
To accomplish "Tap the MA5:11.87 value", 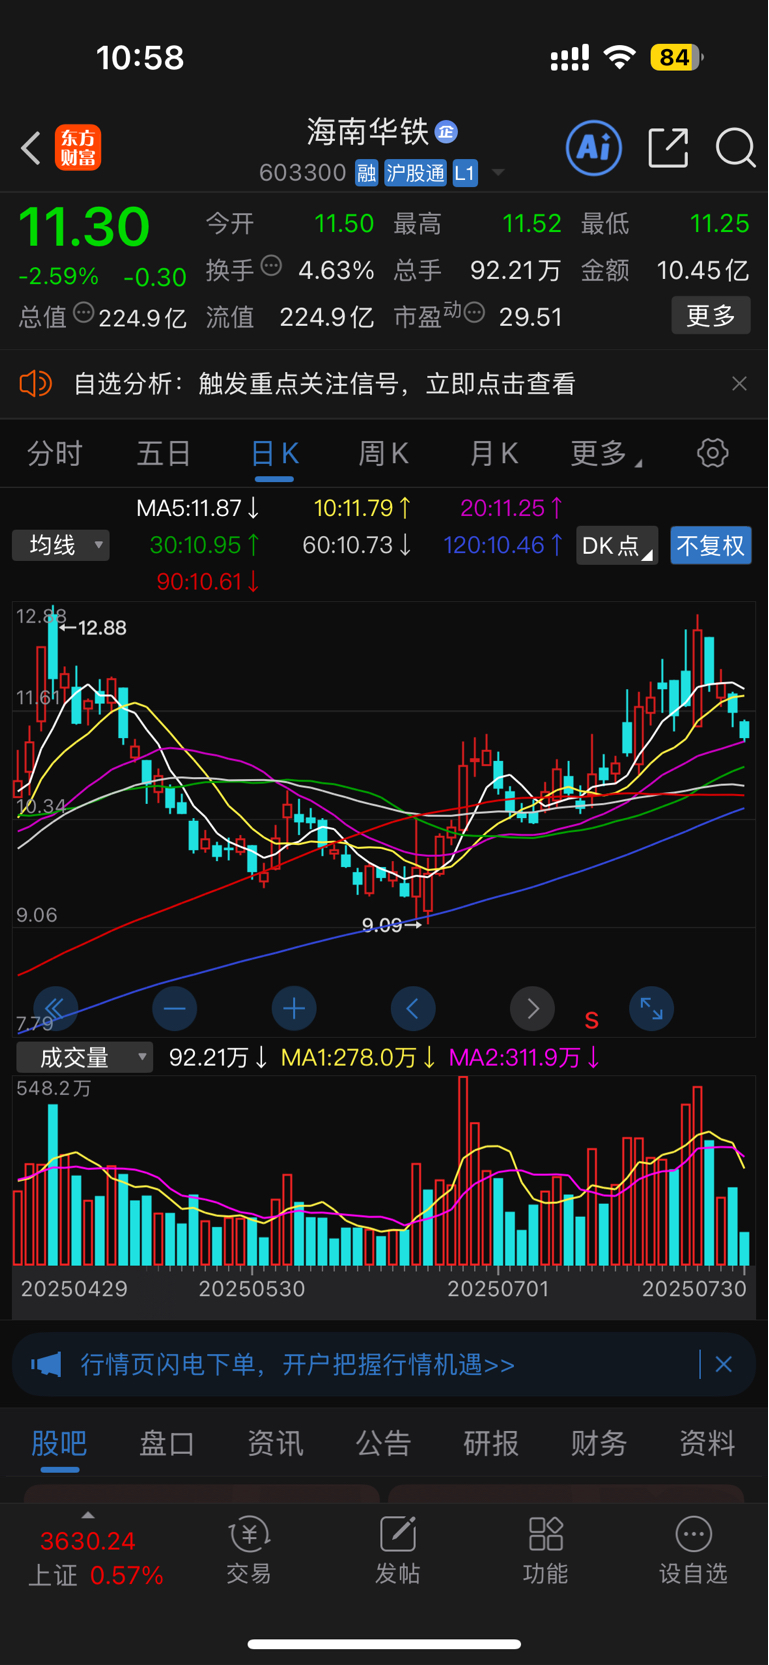I will [x=198, y=508].
